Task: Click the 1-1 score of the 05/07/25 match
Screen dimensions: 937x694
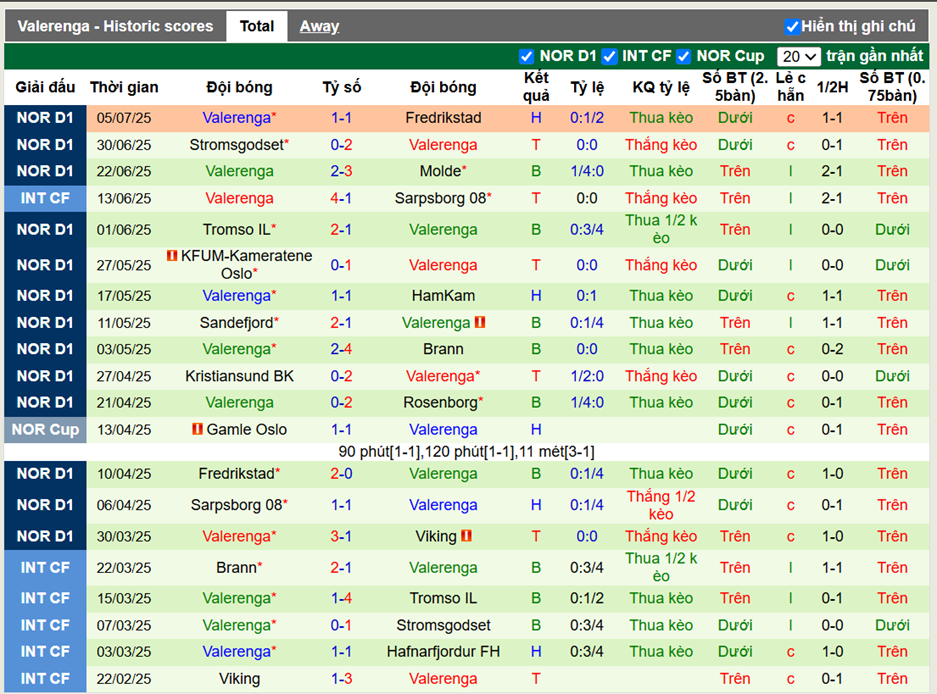Action: coord(341,118)
